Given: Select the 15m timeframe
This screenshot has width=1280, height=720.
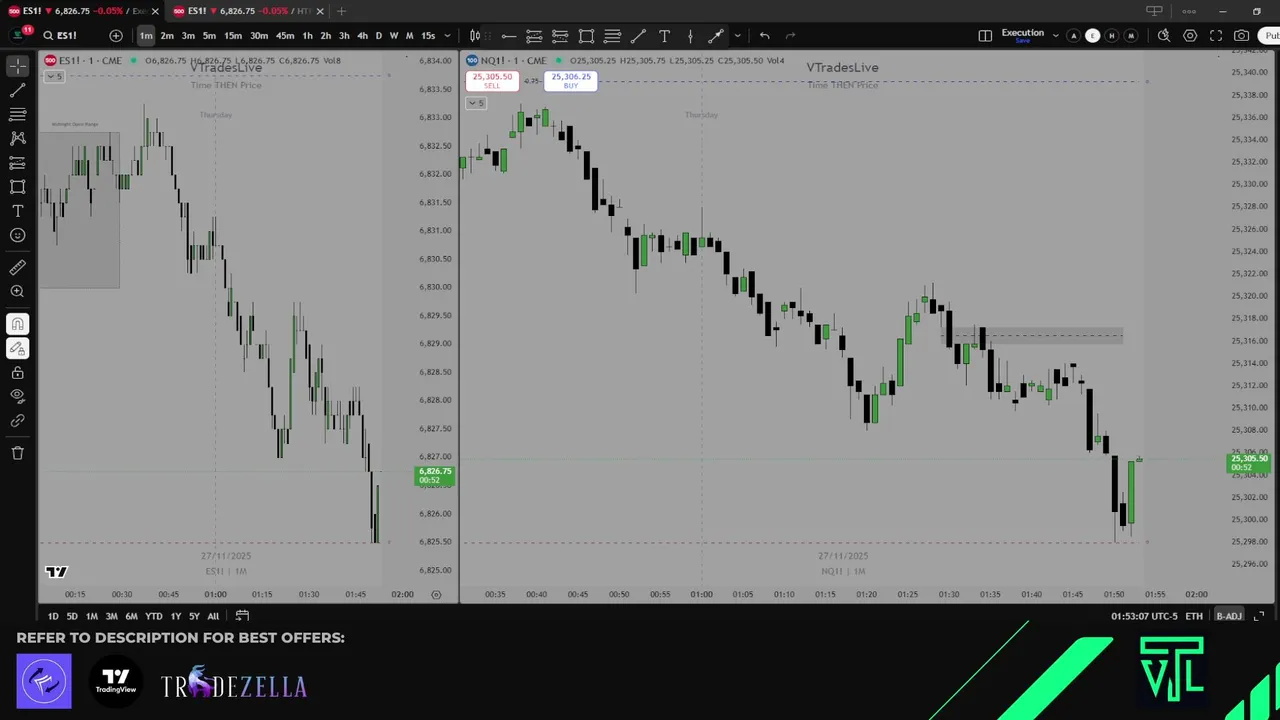Looking at the screenshot, I should [232, 35].
